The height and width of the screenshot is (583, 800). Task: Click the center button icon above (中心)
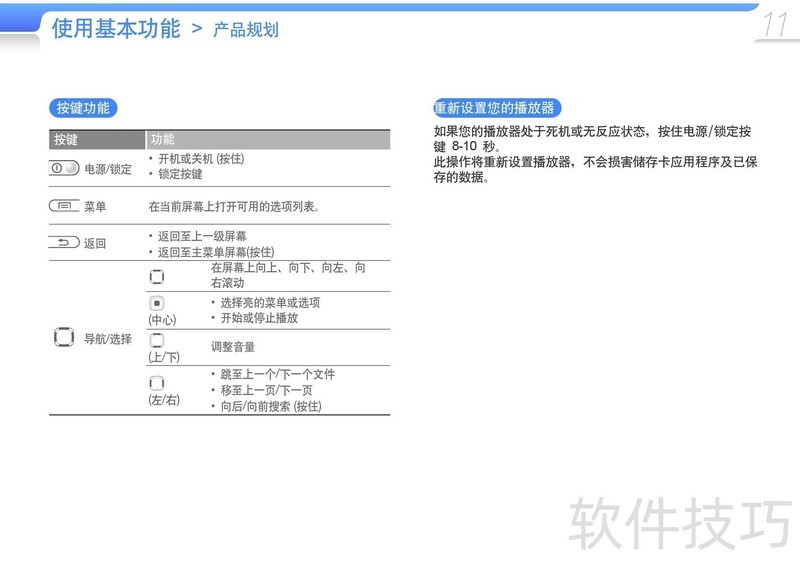pyautogui.click(x=156, y=303)
